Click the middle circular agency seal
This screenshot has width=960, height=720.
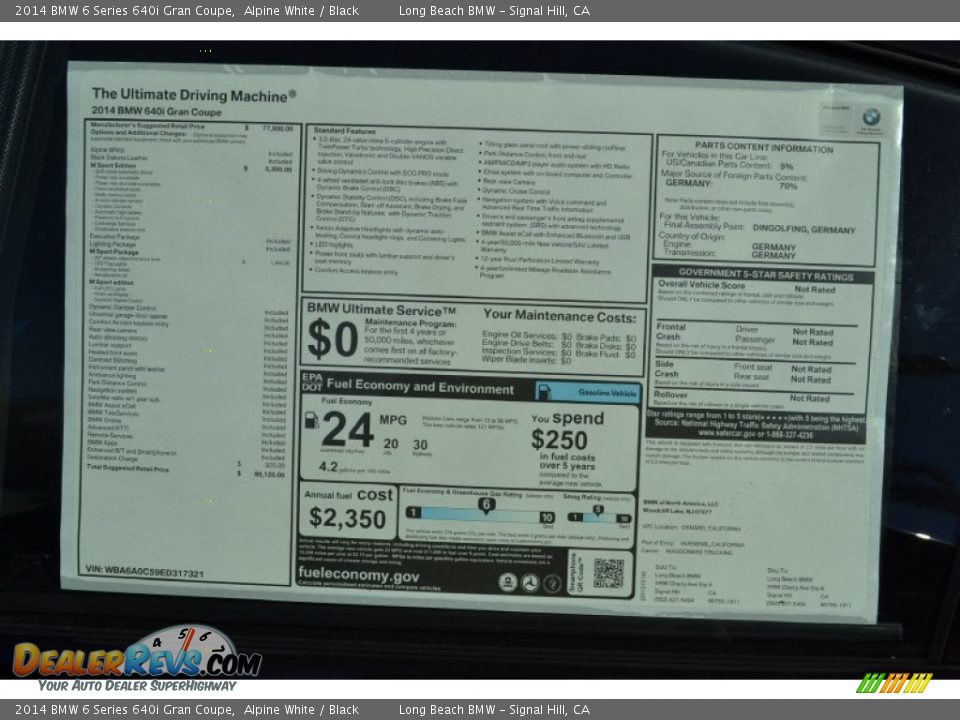click(x=530, y=582)
